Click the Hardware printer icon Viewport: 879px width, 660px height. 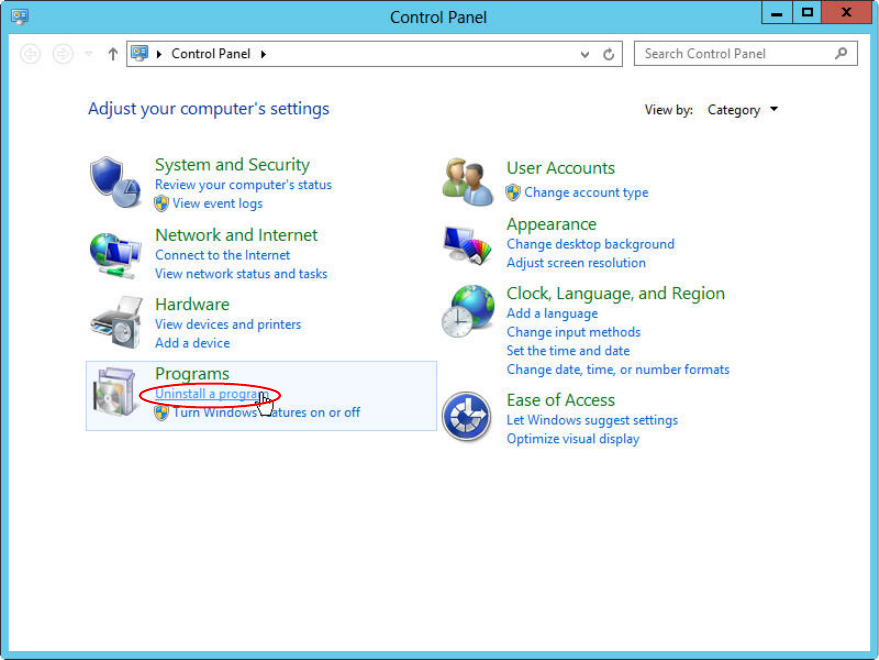[x=117, y=322]
